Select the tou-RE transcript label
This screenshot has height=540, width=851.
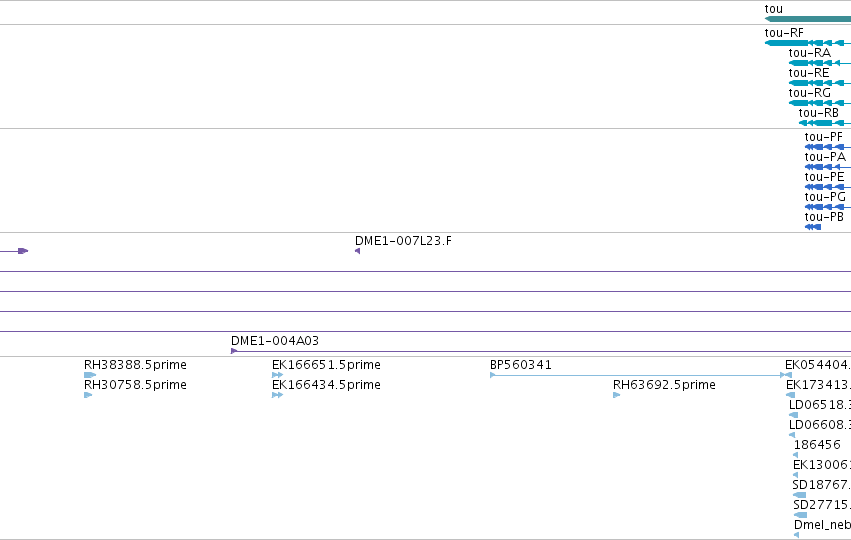[x=809, y=73]
